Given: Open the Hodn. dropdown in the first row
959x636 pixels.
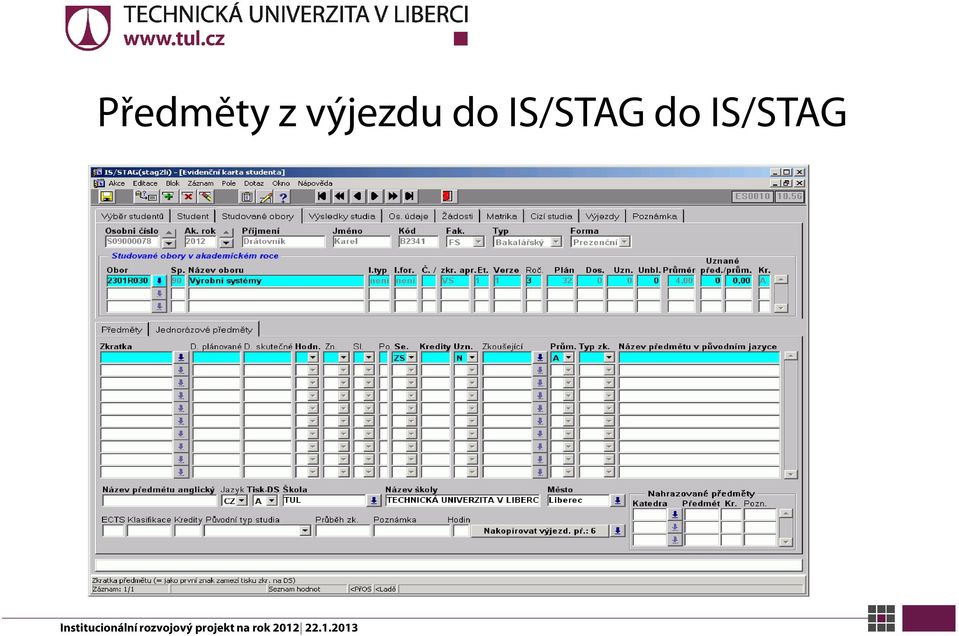Looking at the screenshot, I should [313, 358].
